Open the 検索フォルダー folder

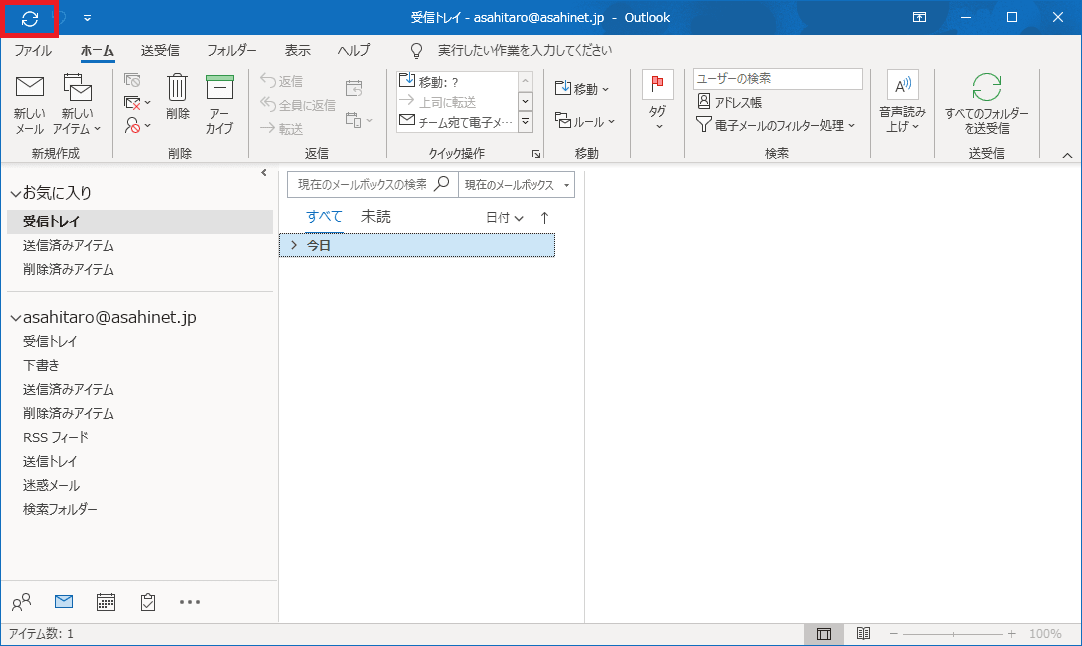60,509
